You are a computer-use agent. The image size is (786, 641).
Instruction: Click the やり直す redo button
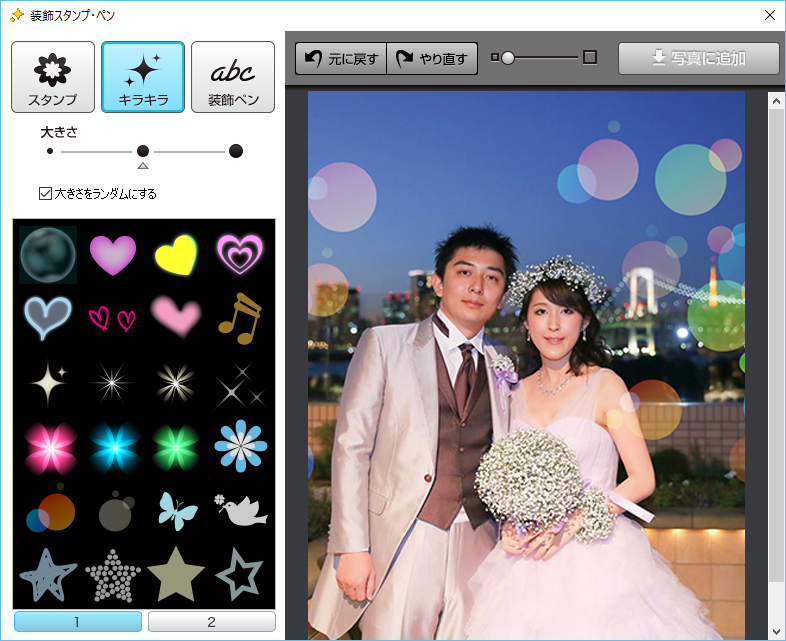pos(432,58)
